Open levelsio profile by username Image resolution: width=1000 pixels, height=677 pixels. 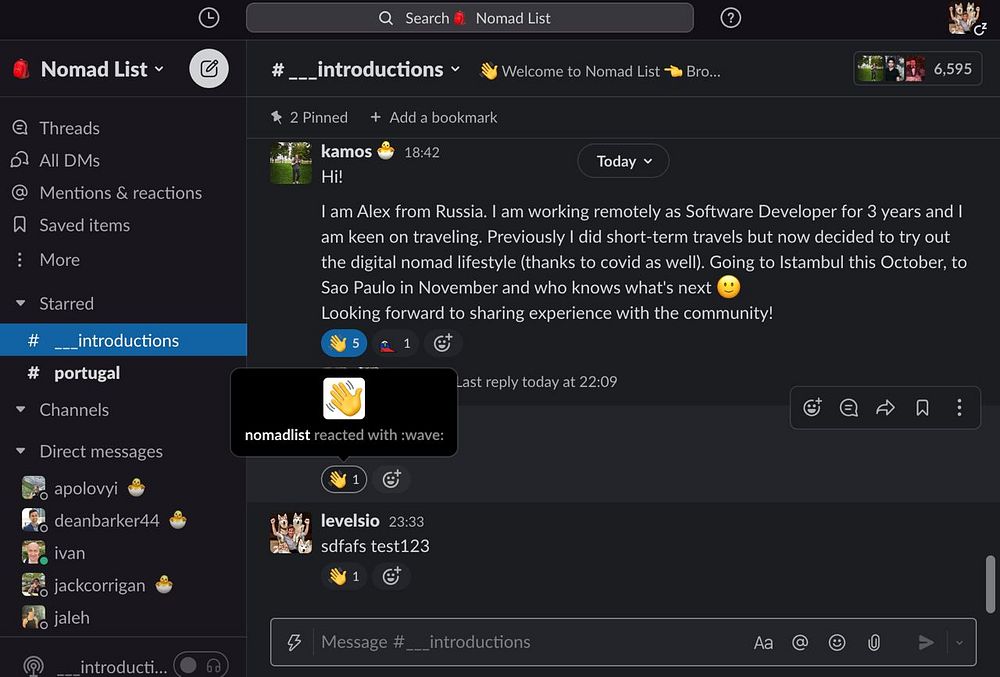click(x=350, y=521)
